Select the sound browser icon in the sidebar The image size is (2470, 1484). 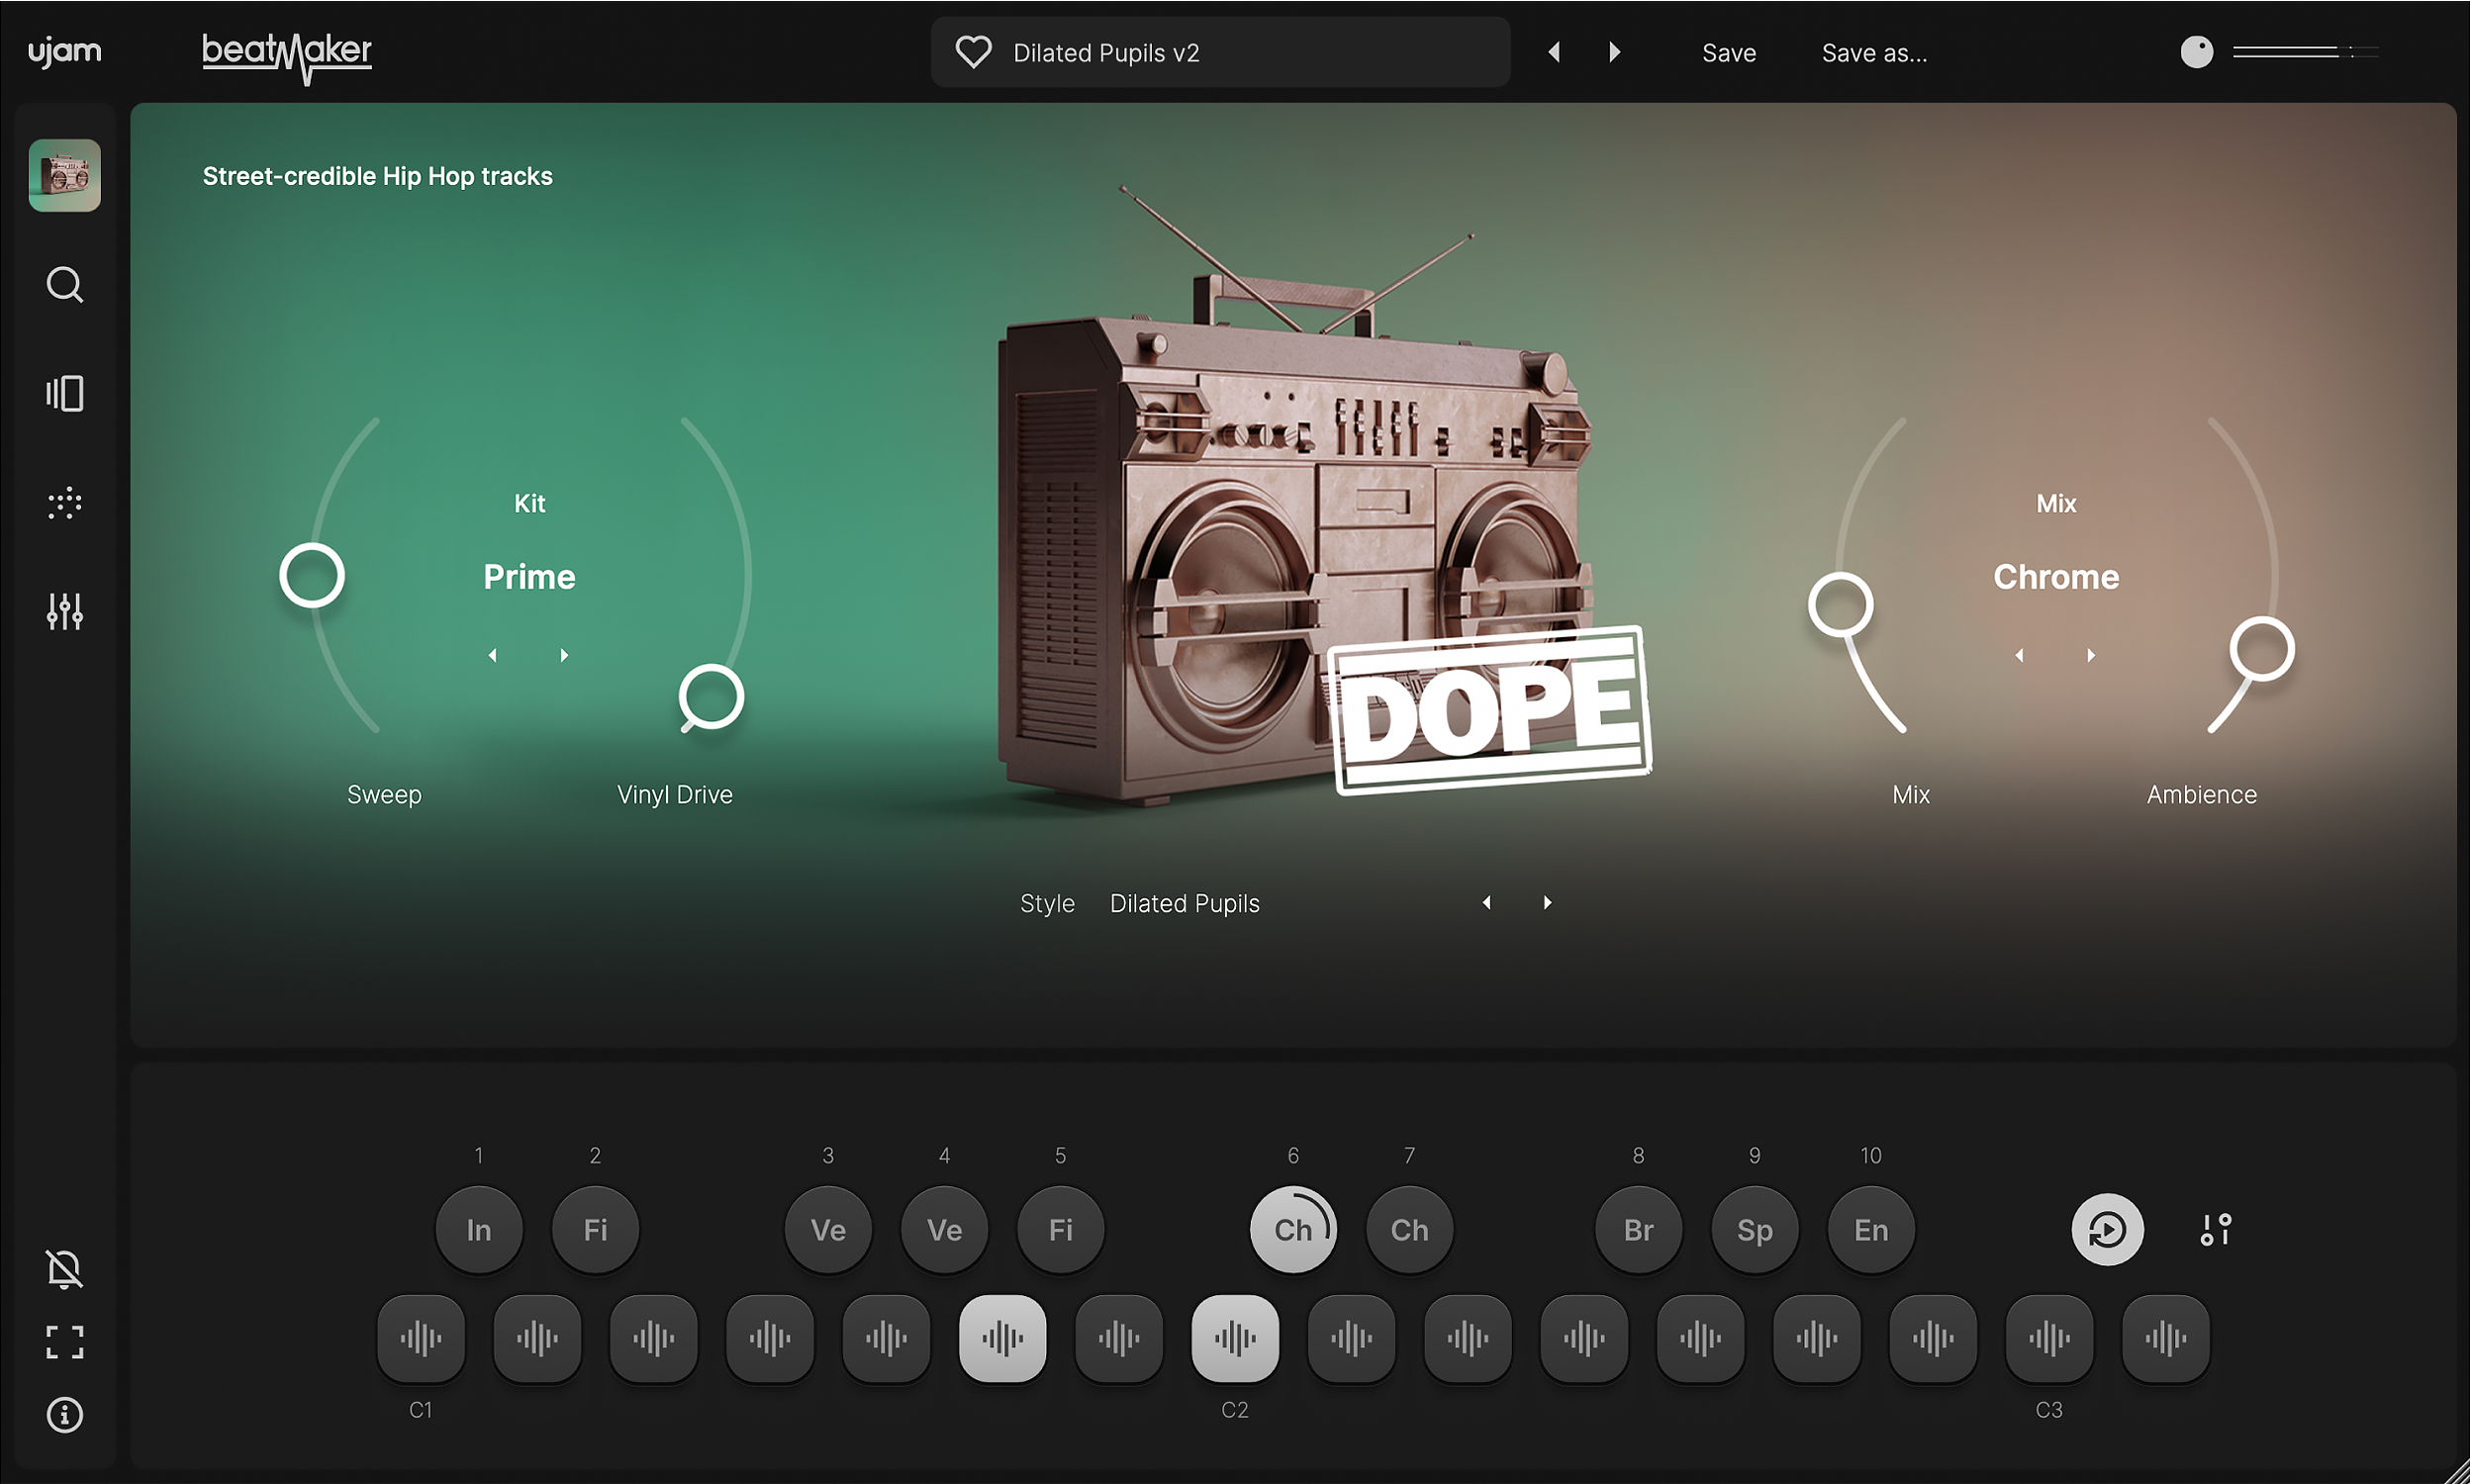pos(64,393)
